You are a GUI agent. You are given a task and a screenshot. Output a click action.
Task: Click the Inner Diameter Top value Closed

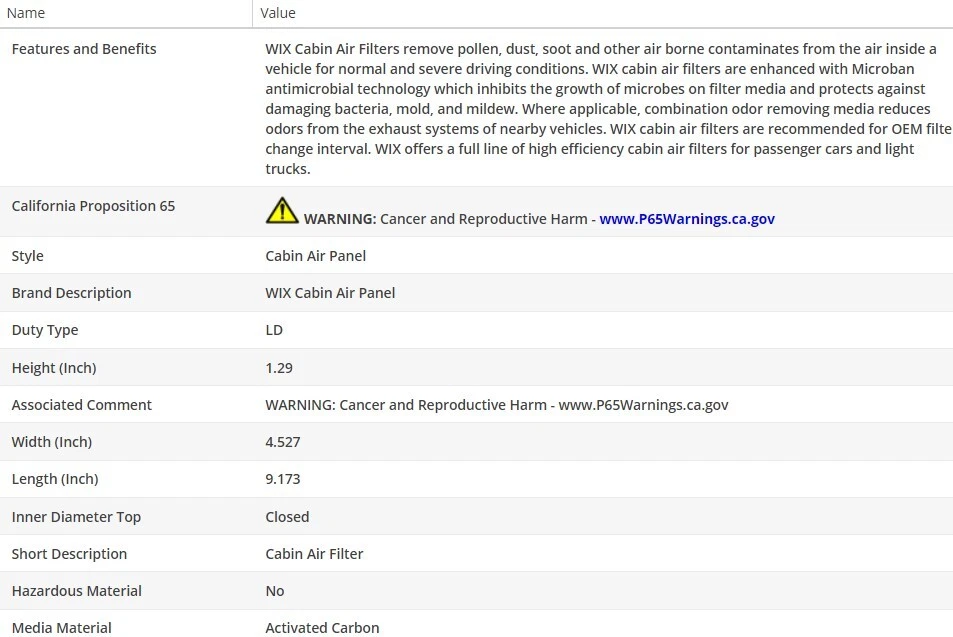coord(287,517)
